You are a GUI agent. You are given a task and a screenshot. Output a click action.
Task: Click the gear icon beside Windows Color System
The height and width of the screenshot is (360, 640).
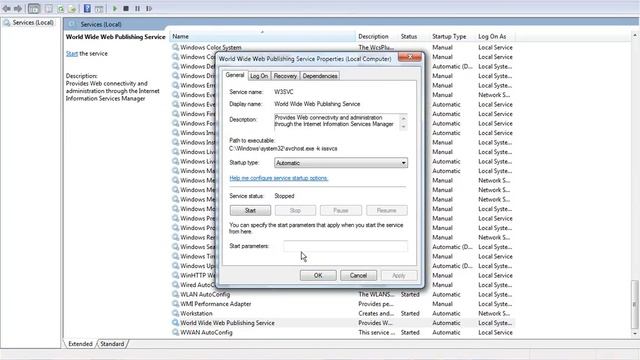[176, 47]
